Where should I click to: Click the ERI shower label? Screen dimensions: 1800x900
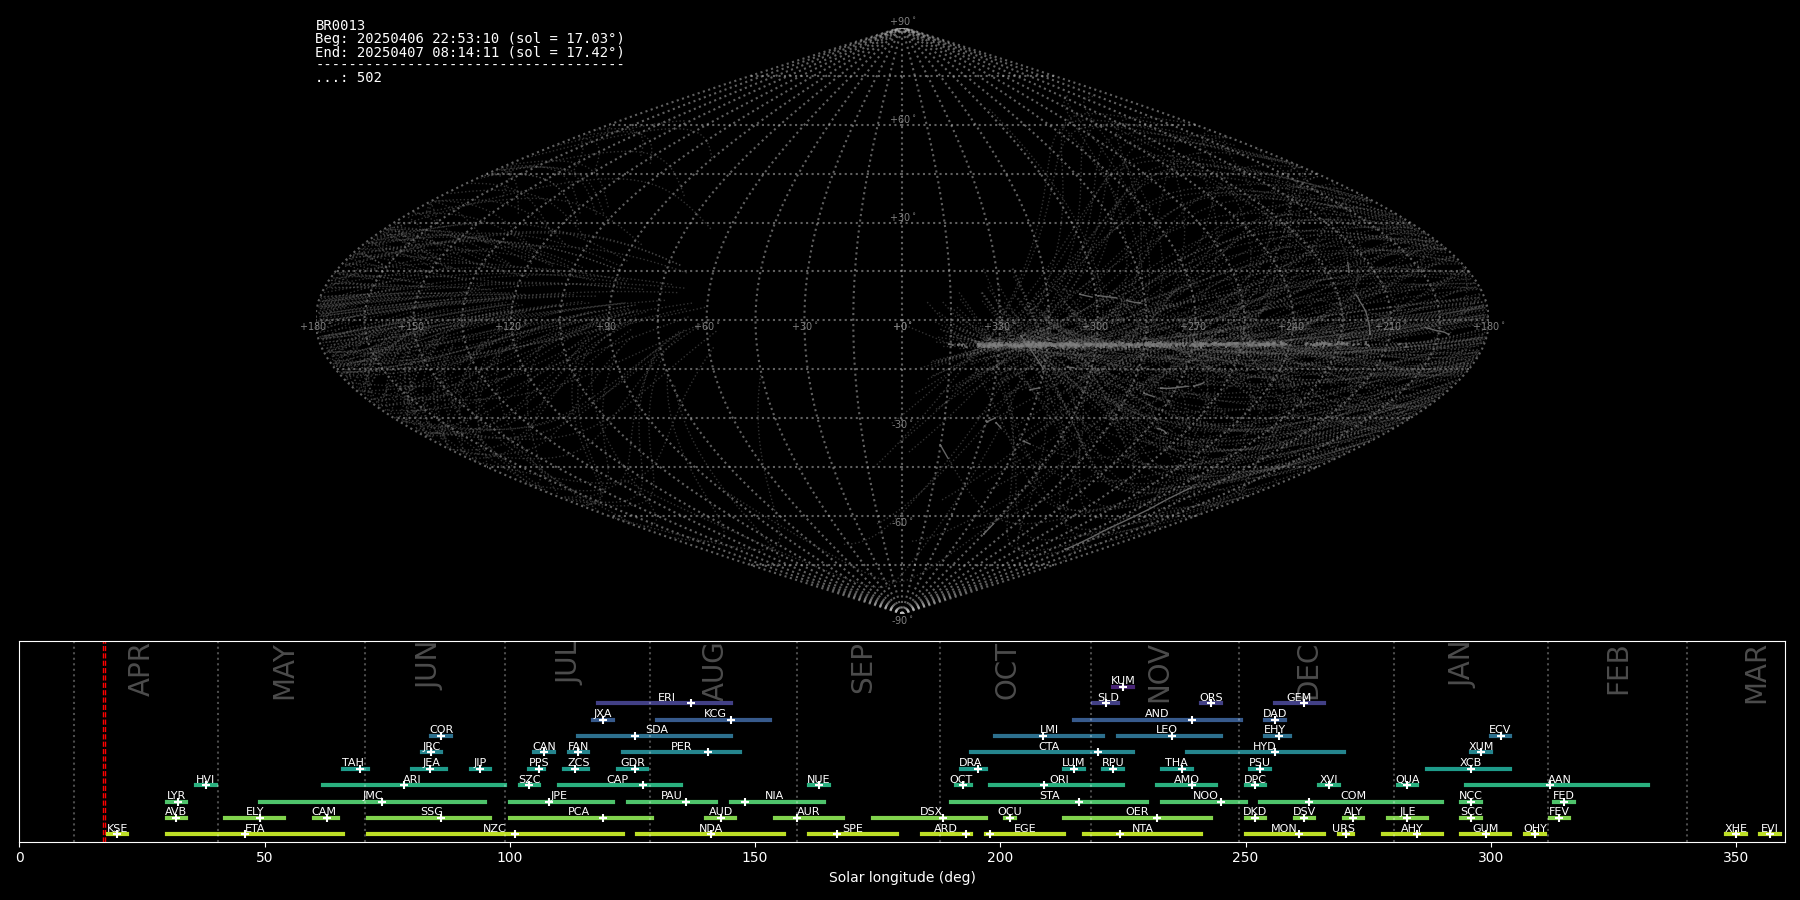666,698
